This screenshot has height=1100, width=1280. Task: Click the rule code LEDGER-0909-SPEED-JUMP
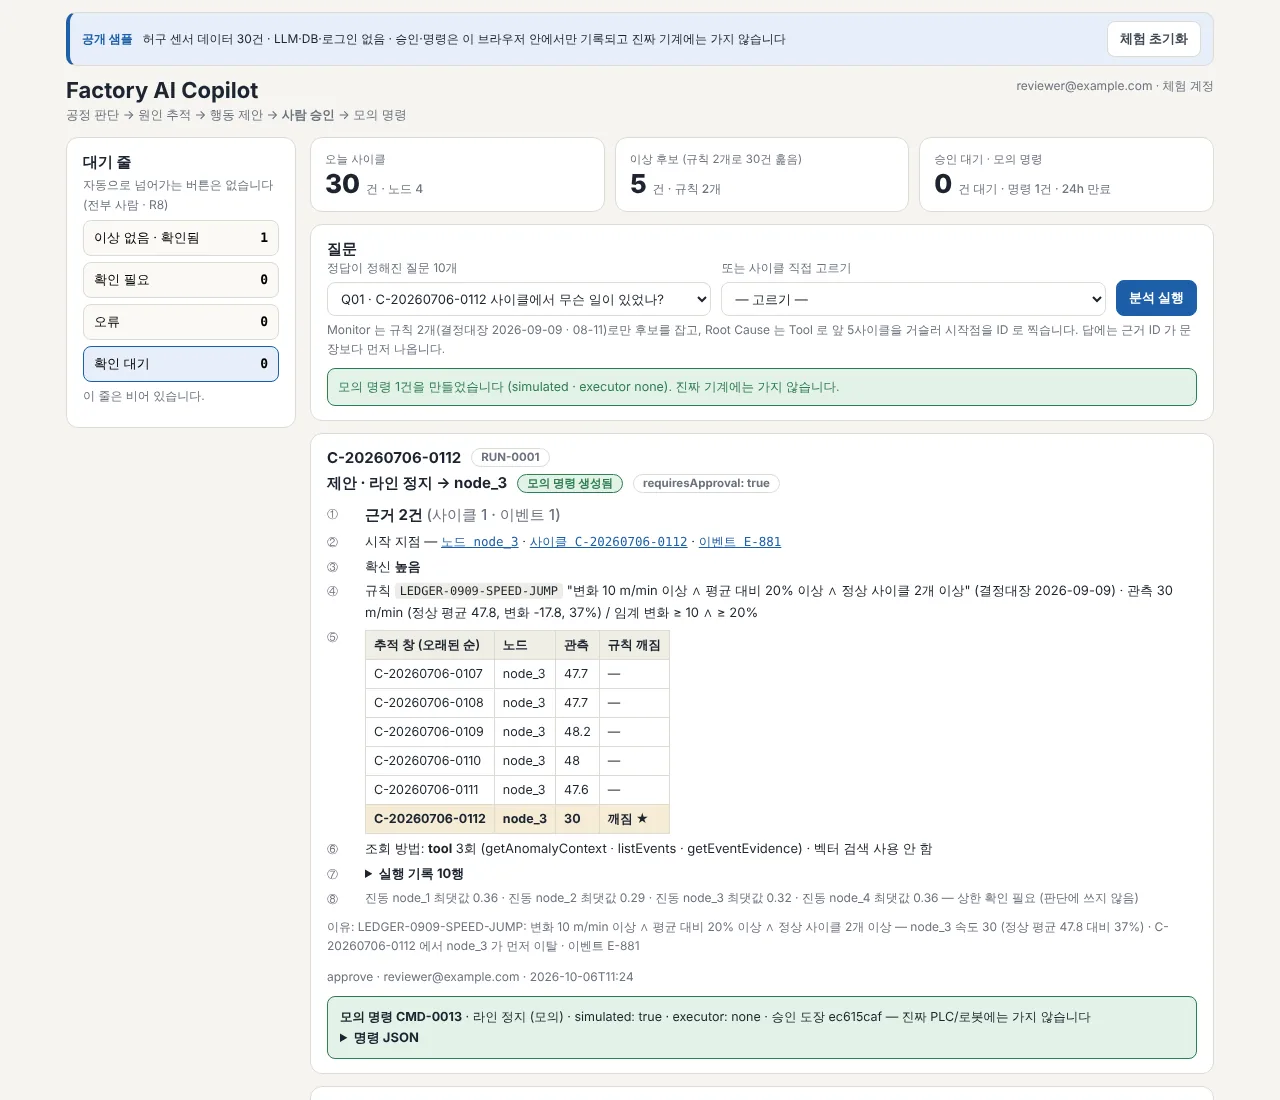pyautogui.click(x=479, y=591)
